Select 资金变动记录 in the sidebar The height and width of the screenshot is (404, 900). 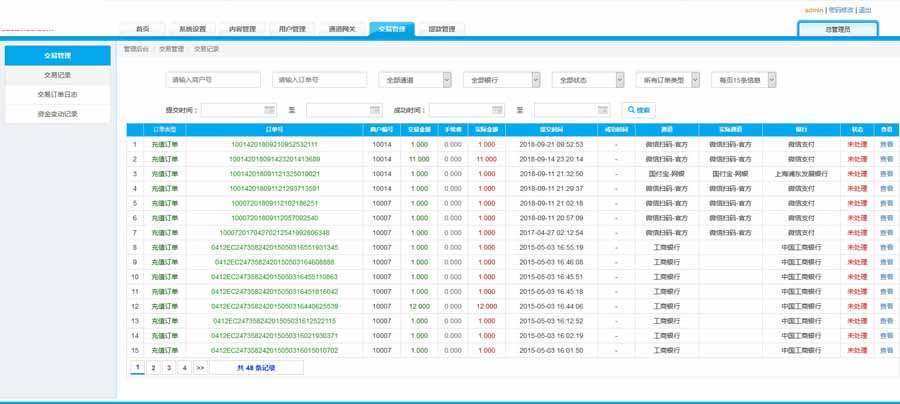click(57, 114)
